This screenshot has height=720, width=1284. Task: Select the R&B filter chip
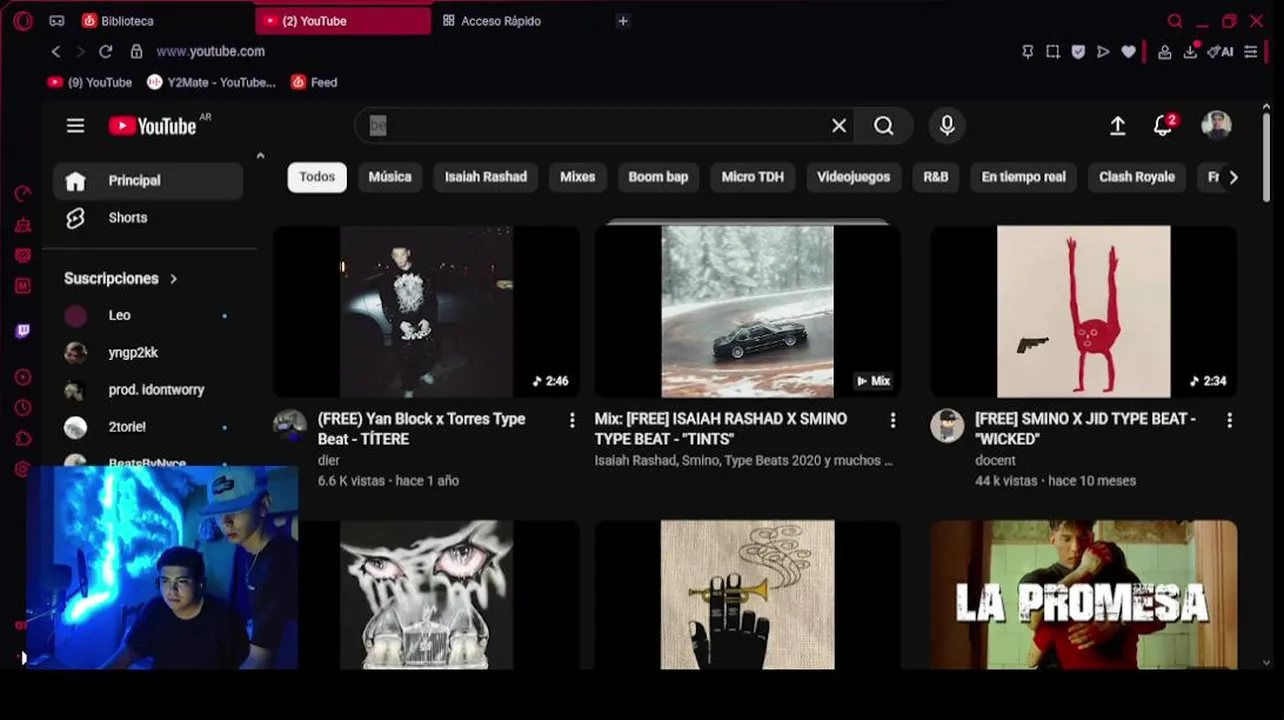[x=936, y=176]
